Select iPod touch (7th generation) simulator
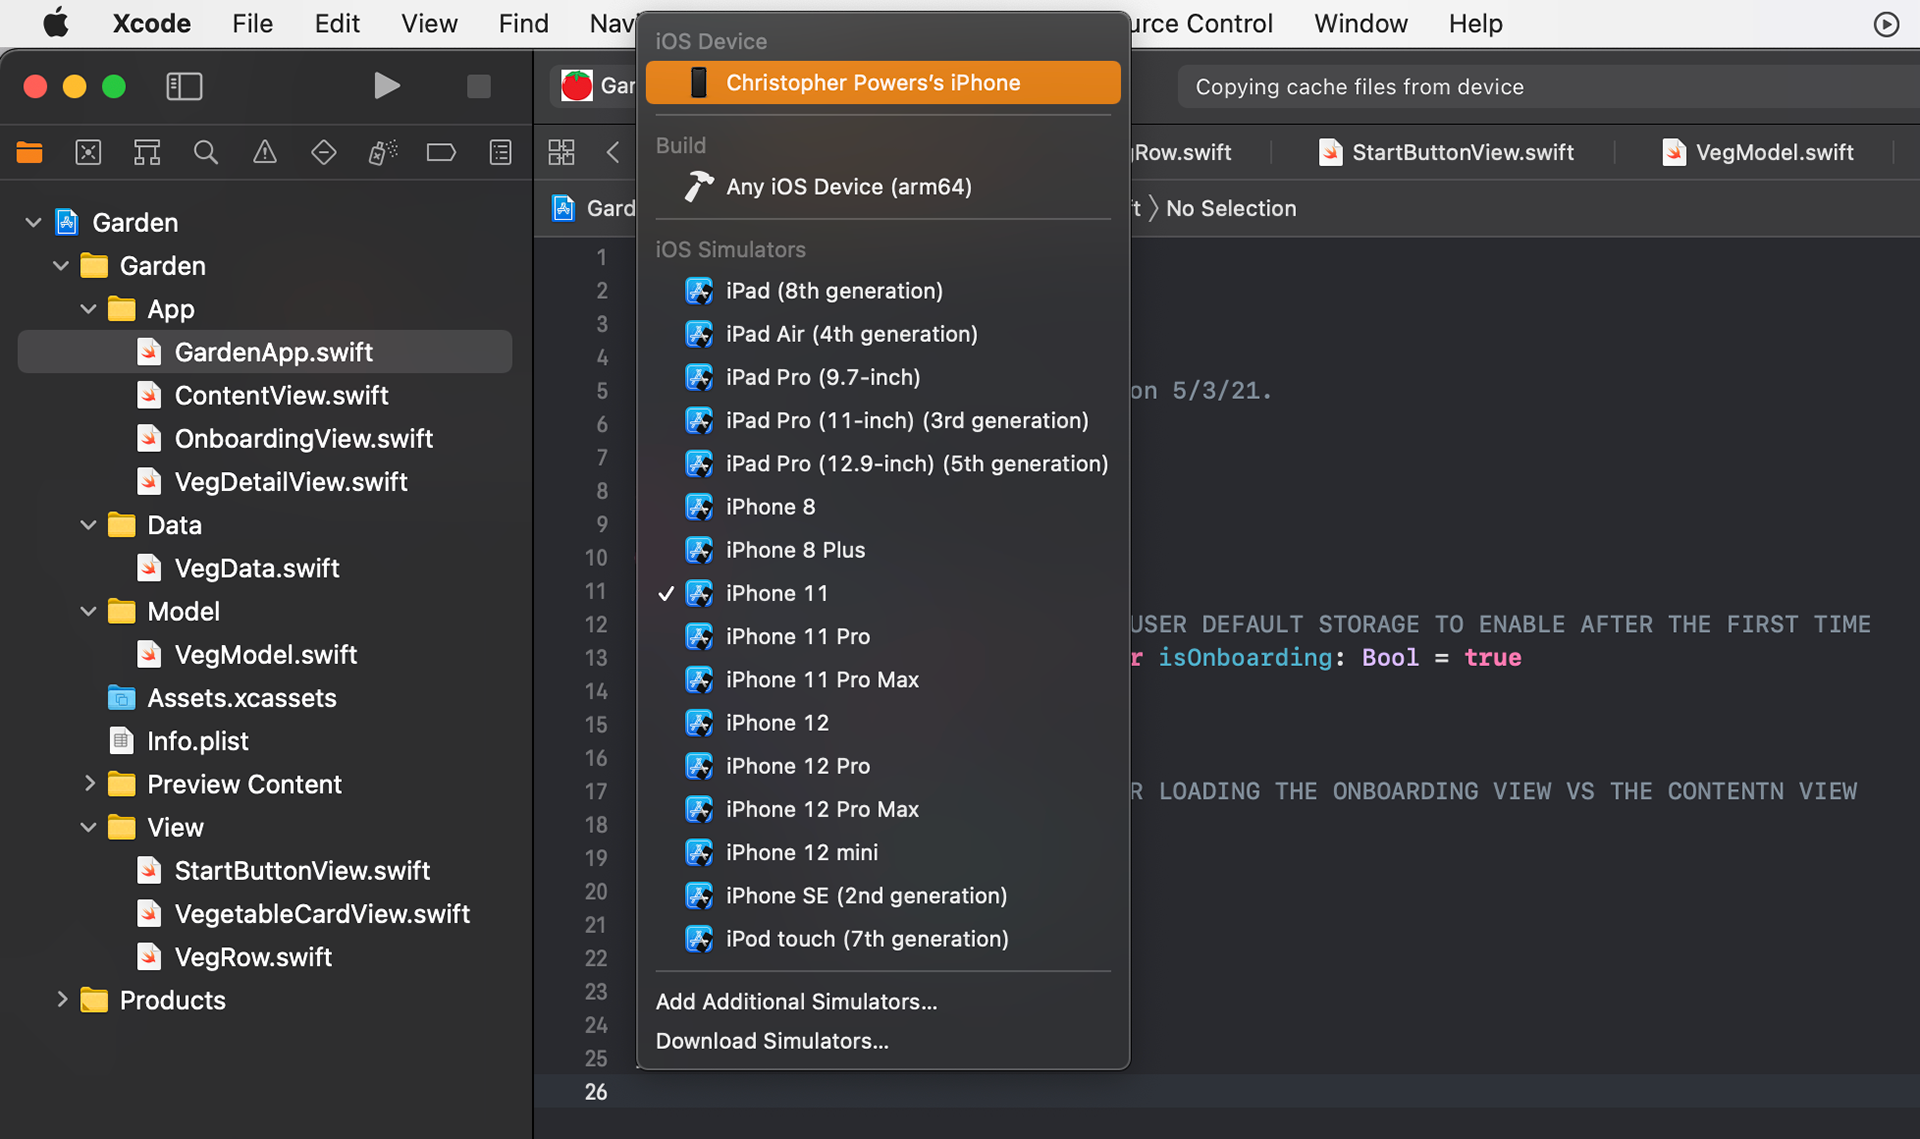 click(x=883, y=939)
